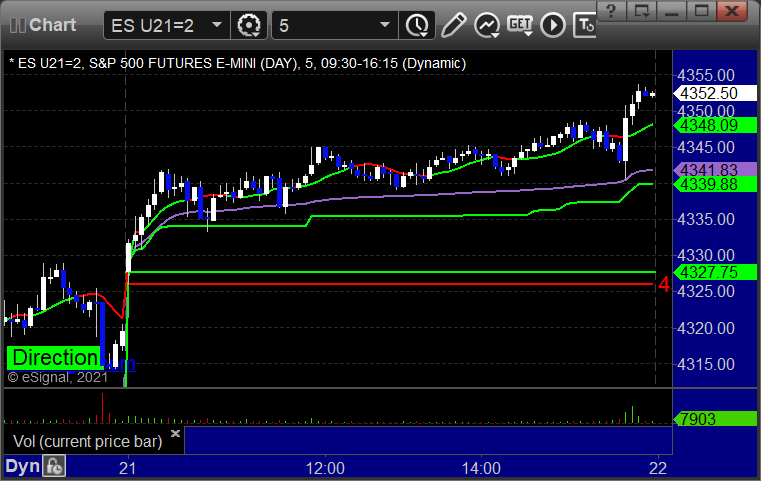Open the GET tools menu

[520, 25]
